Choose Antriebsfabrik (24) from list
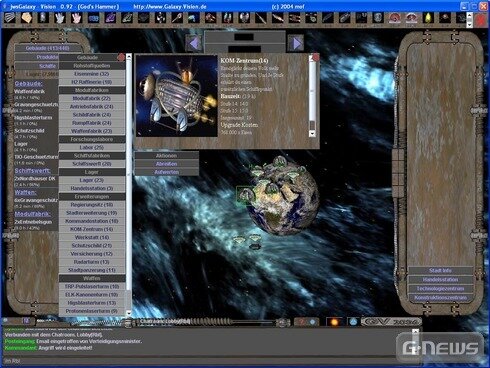 click(92, 107)
